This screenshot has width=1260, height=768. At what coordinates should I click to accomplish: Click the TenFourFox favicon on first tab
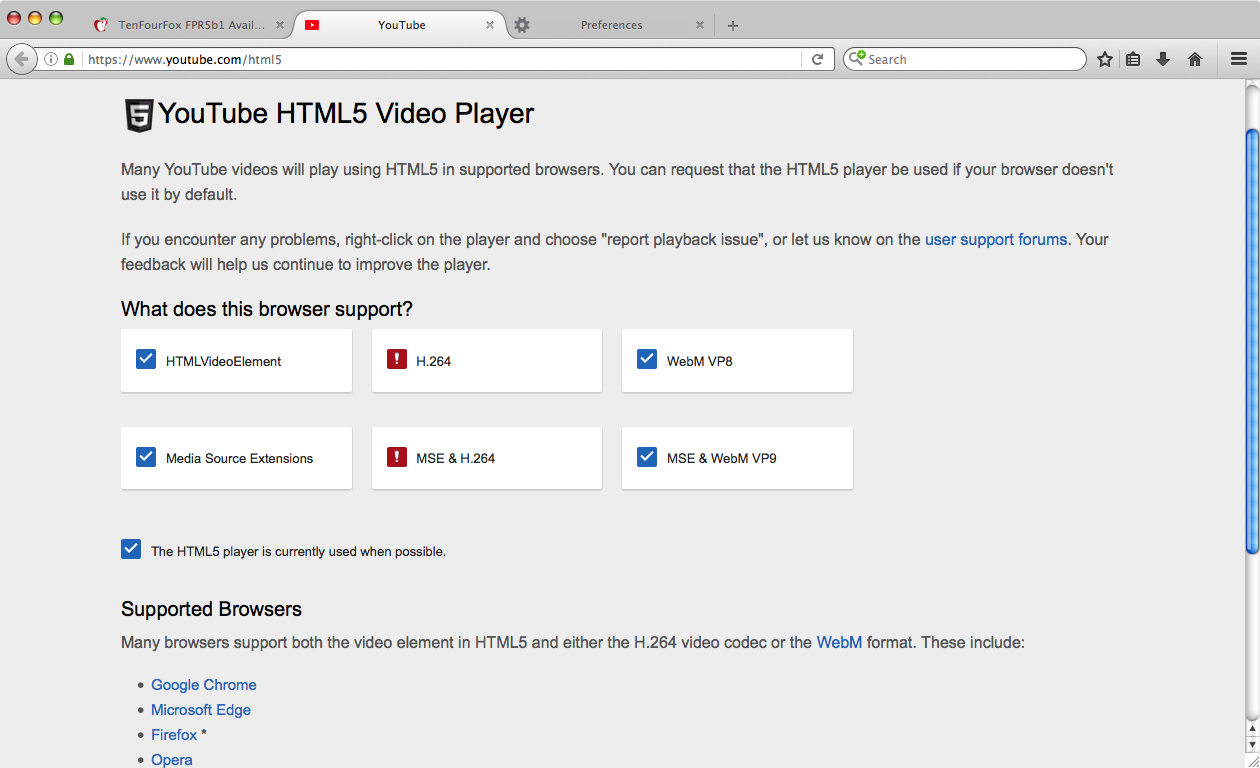coord(101,25)
